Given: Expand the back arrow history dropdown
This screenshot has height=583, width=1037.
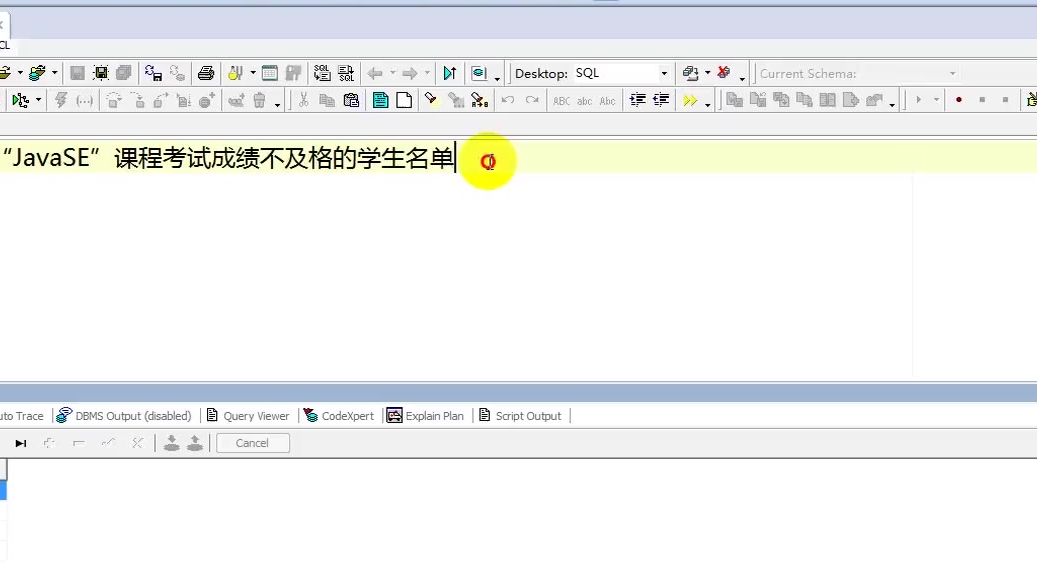Looking at the screenshot, I should tap(392, 73).
